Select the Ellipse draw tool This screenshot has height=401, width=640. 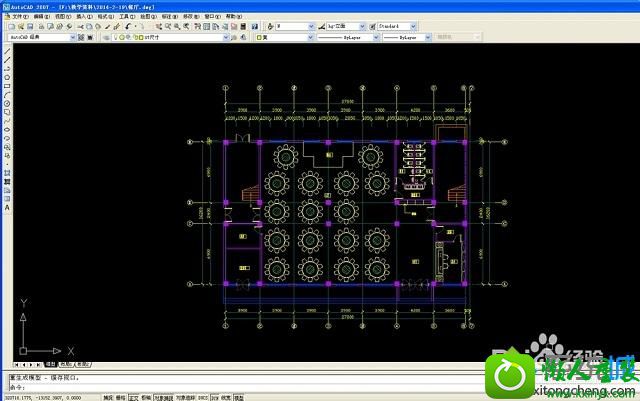point(7,129)
